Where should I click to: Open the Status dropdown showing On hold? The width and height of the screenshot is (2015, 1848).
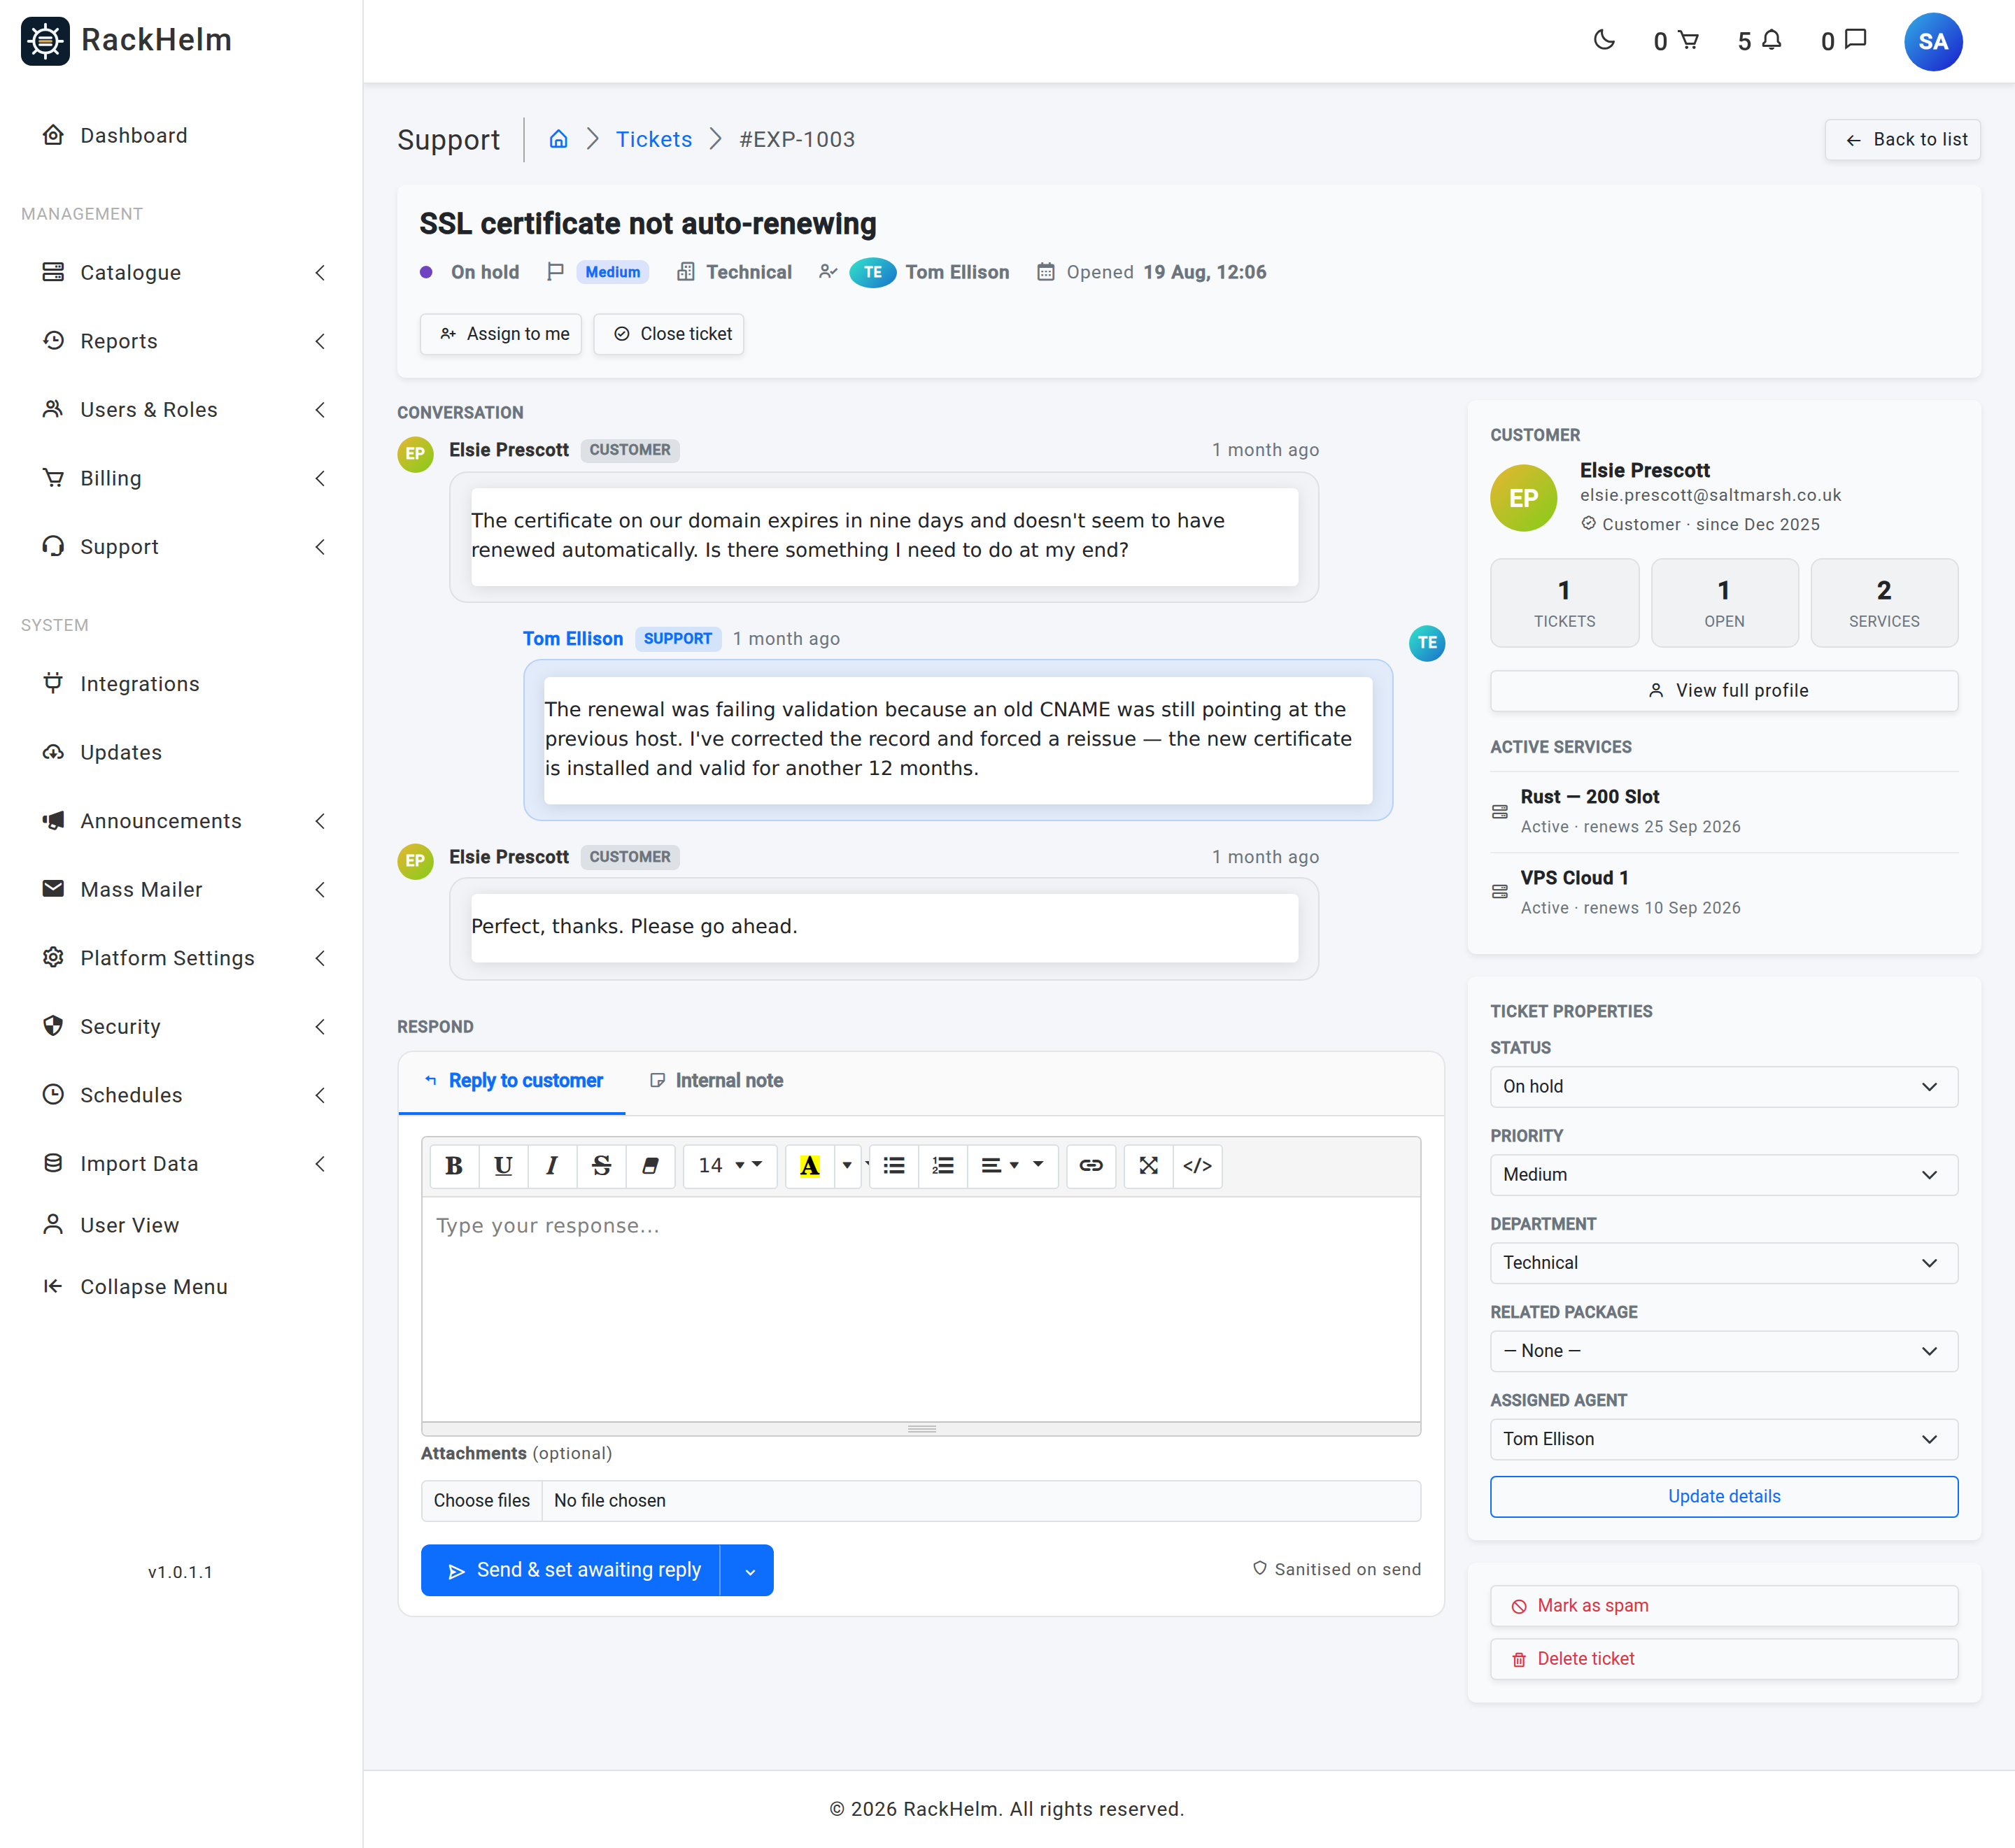(x=1723, y=1086)
